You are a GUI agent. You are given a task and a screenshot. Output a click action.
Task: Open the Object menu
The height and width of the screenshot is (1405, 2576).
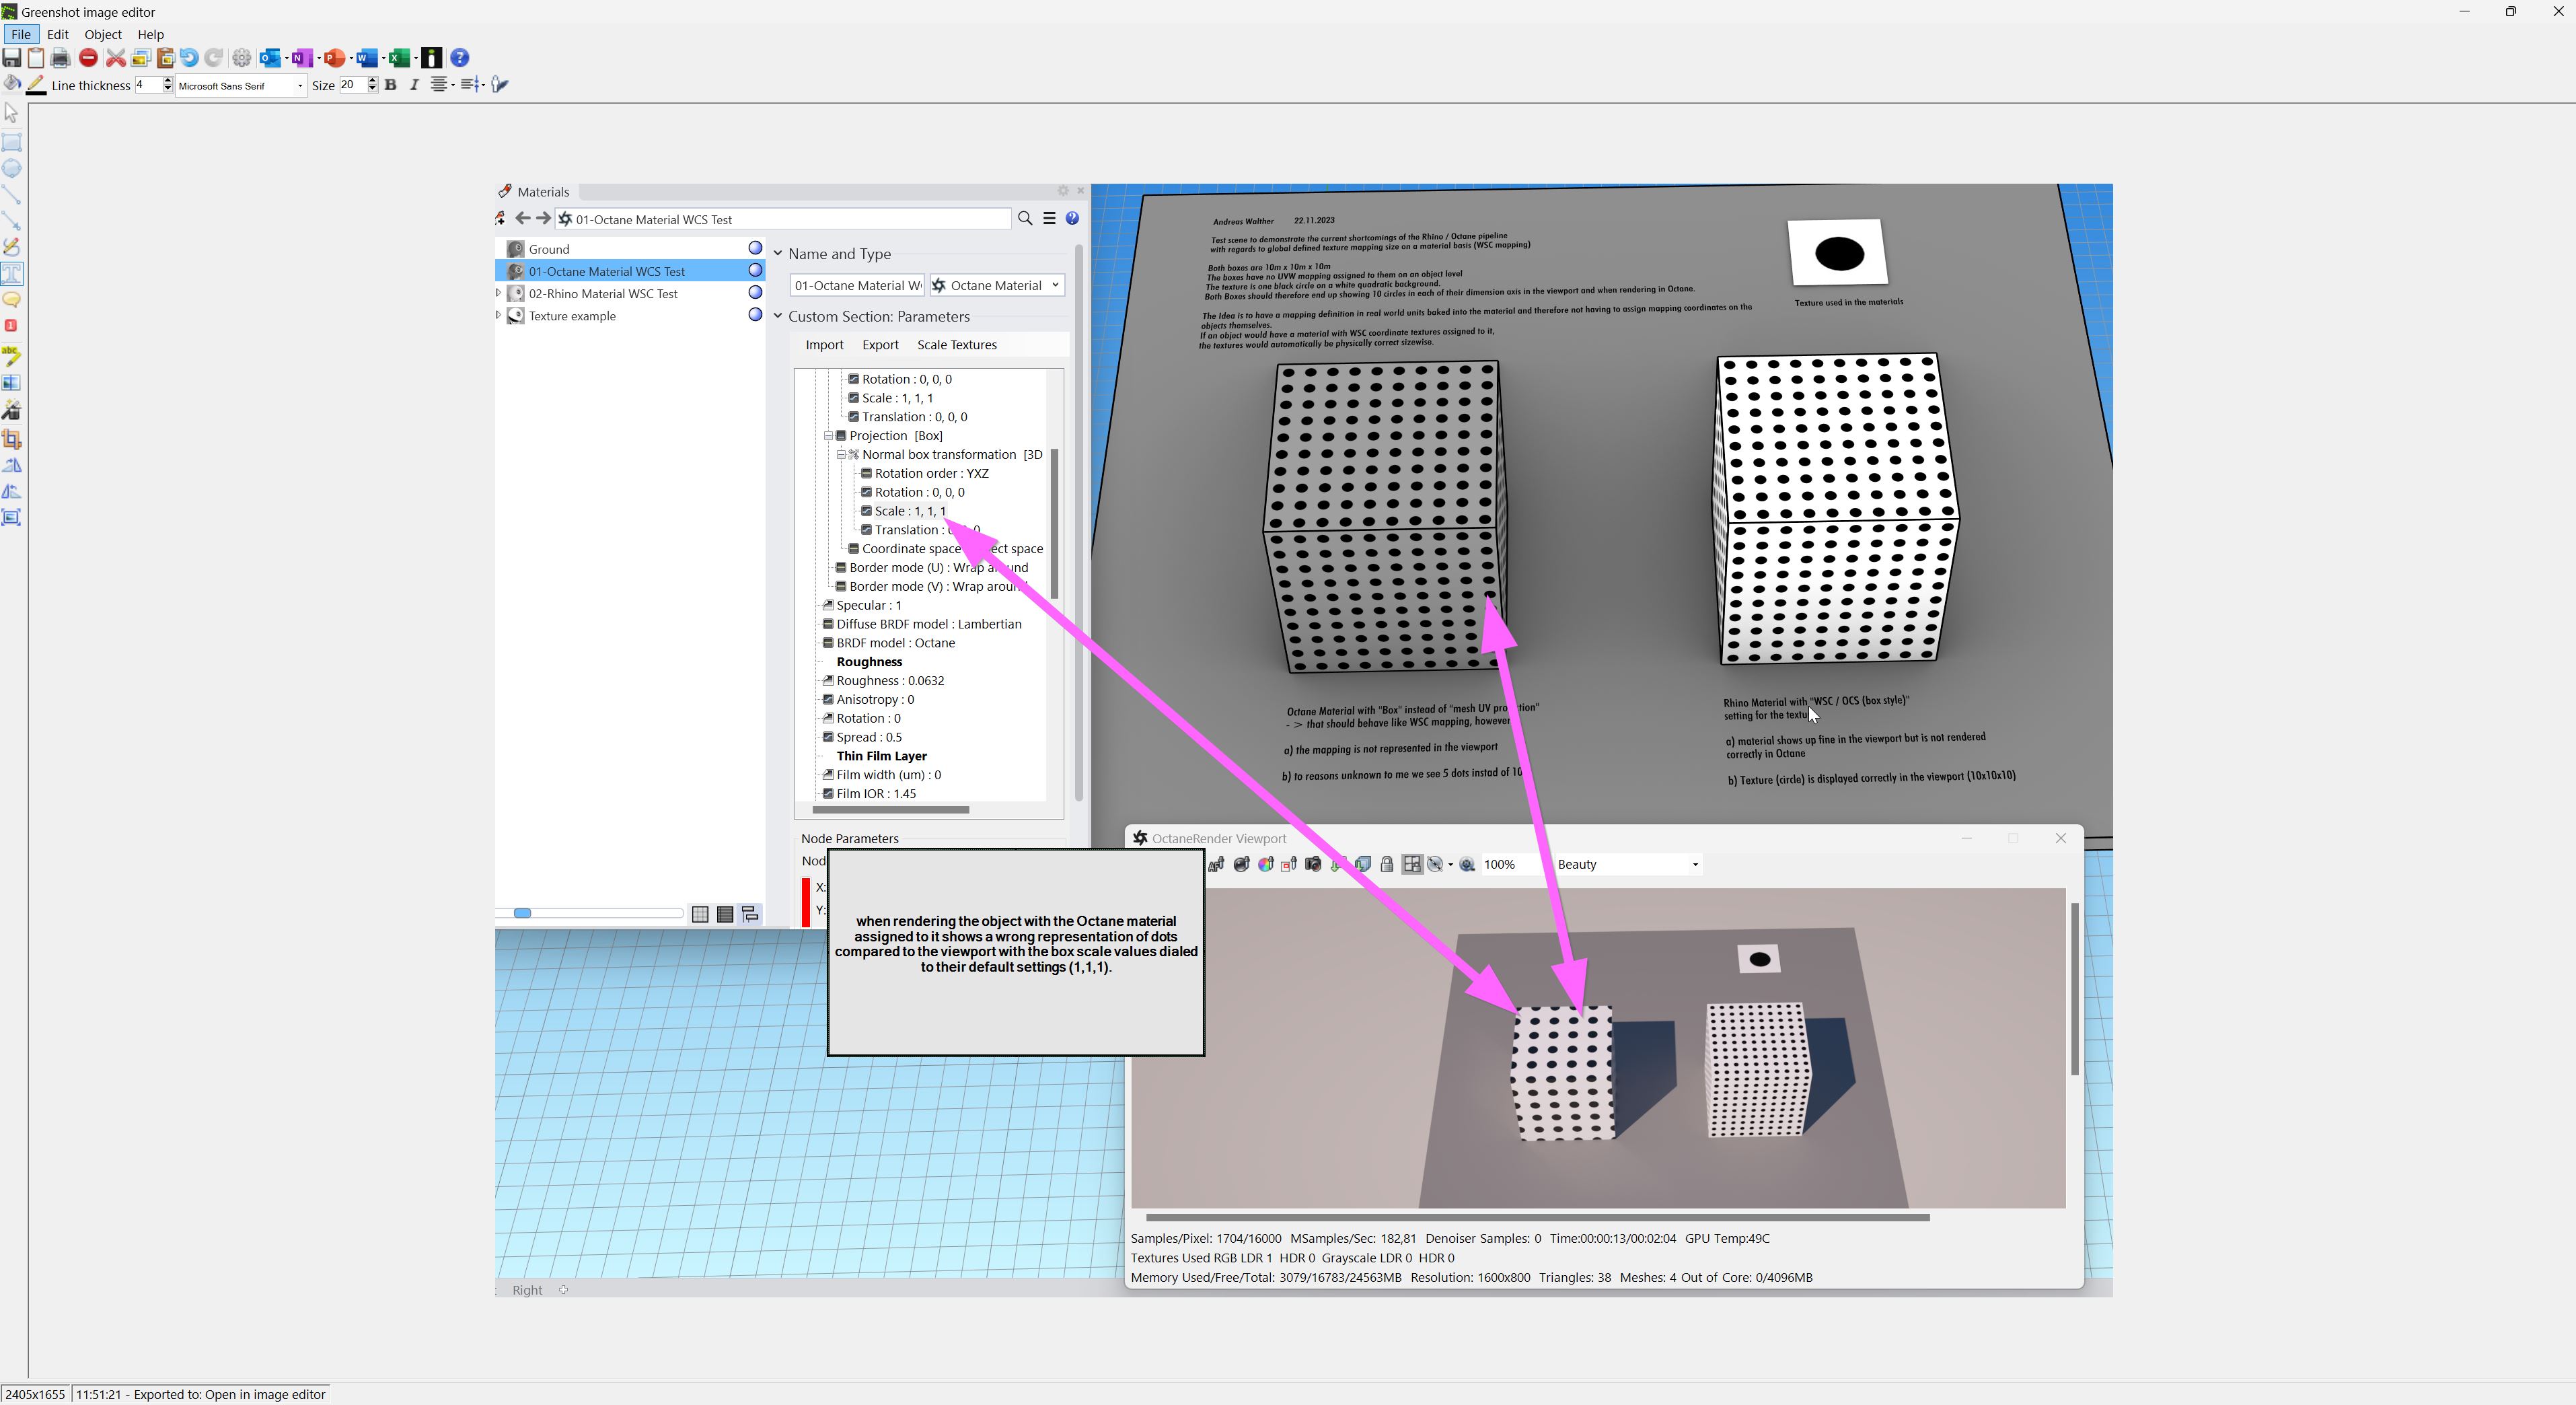pos(103,34)
